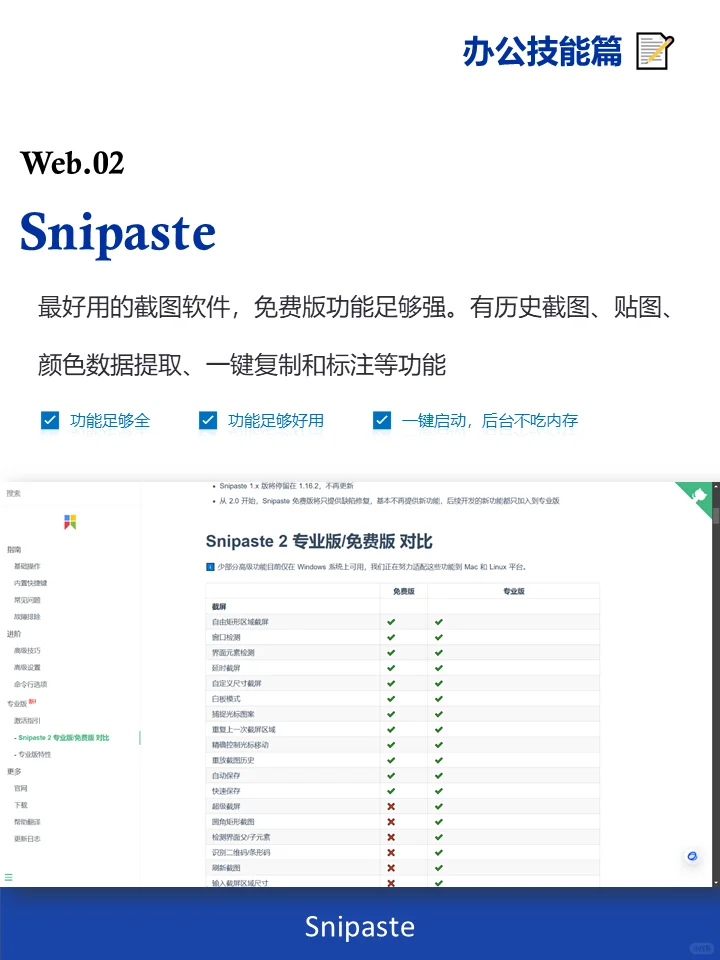Click the 输入截屏区域尺寸 row label
Screen dimensions: 720x960
(241, 883)
